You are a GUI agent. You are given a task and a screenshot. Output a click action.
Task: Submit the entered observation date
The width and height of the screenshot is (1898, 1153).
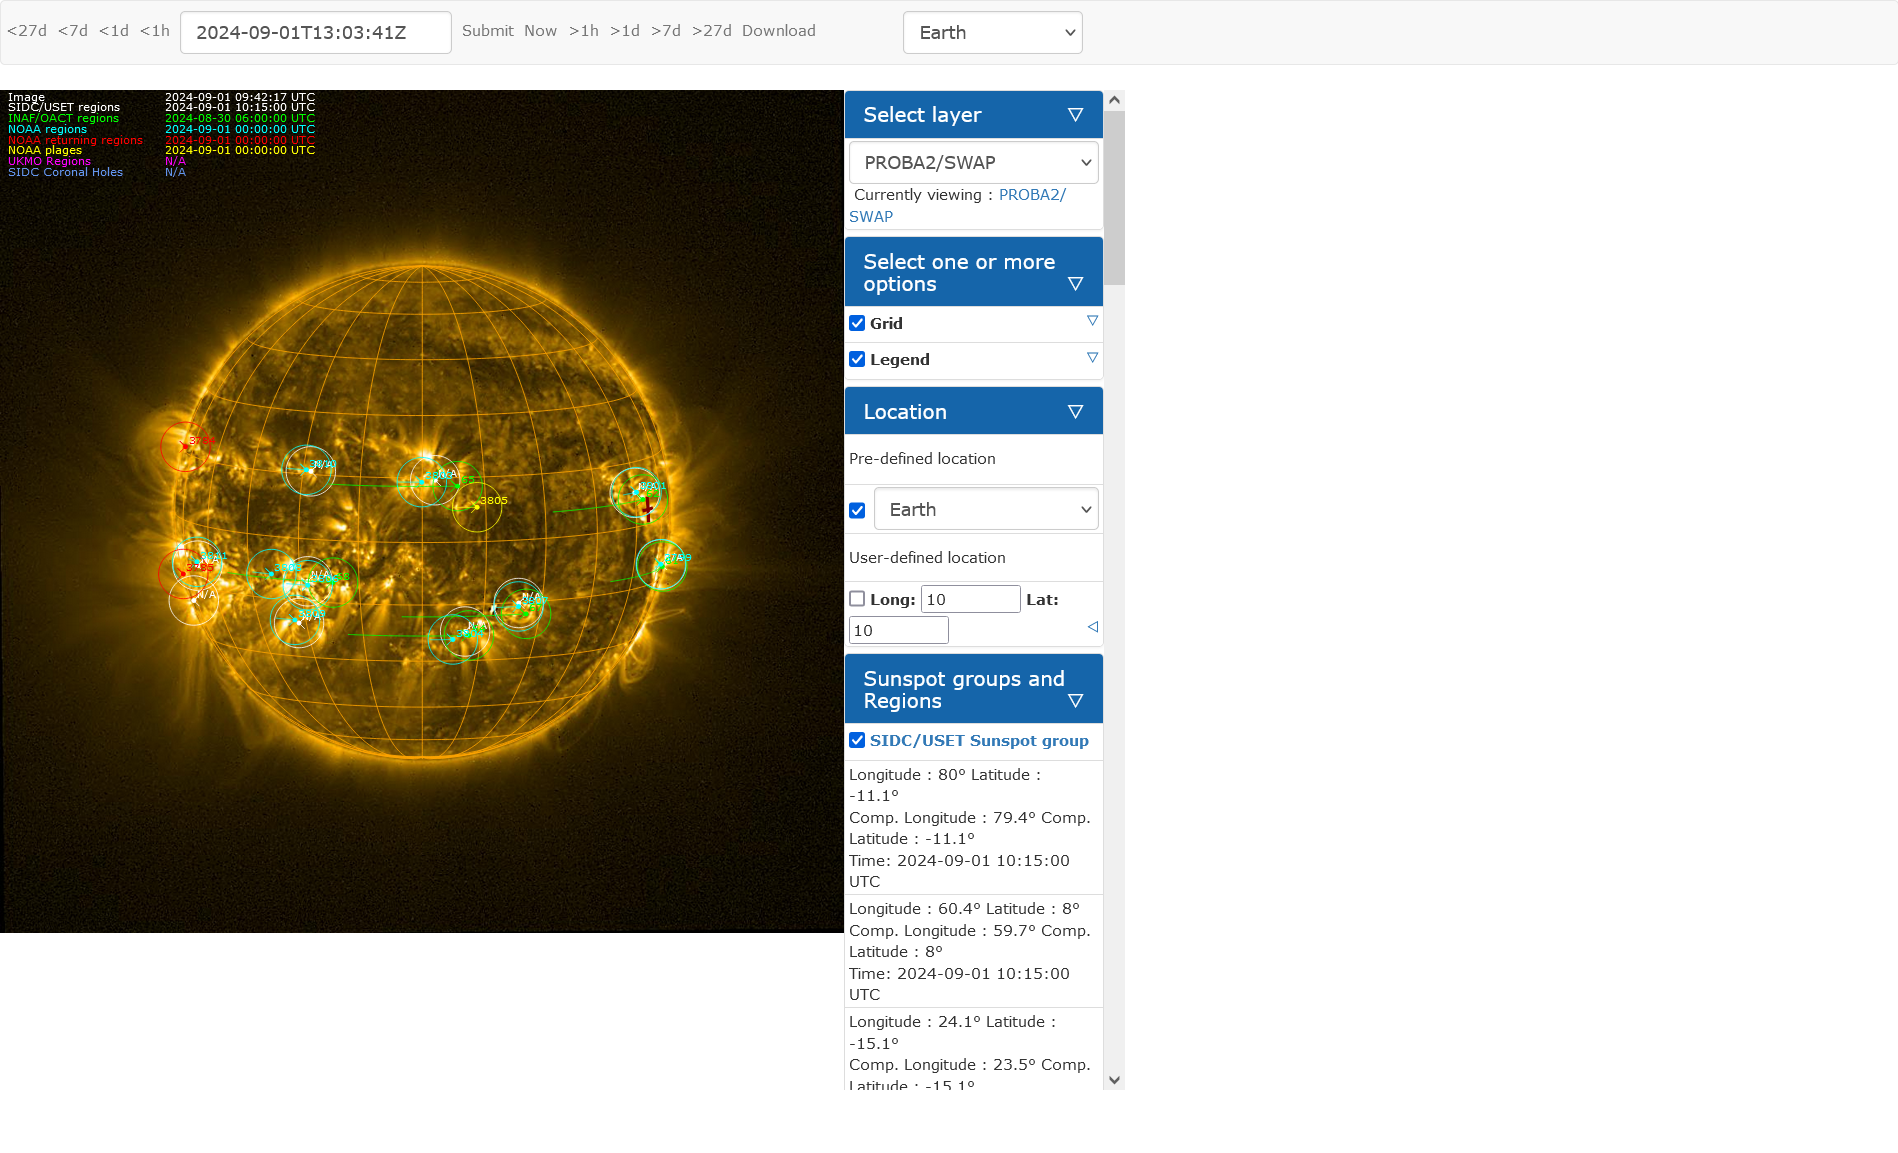tap(487, 31)
